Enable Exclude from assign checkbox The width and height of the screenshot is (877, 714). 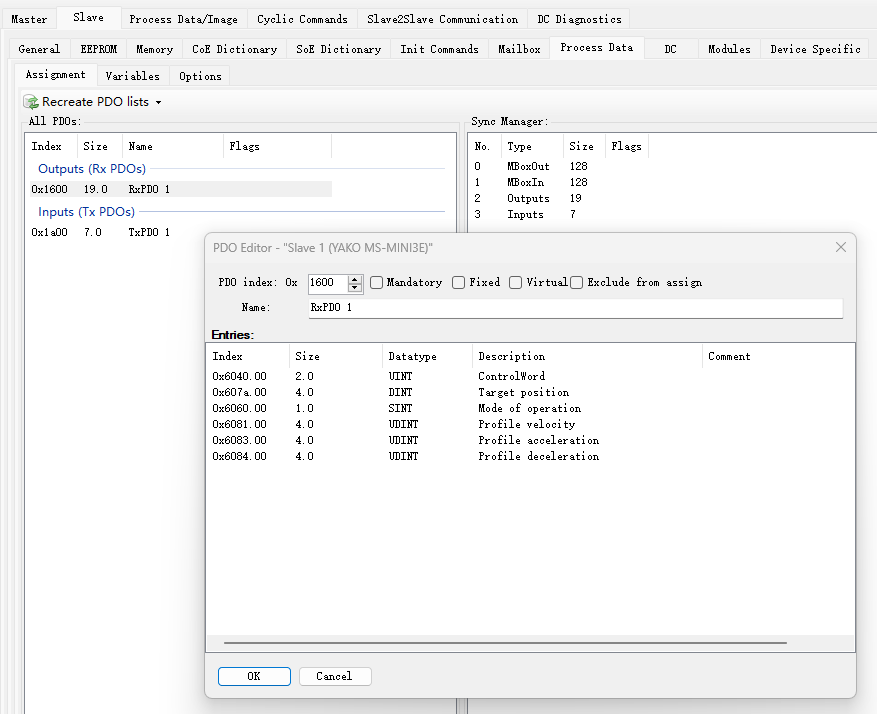coord(577,283)
